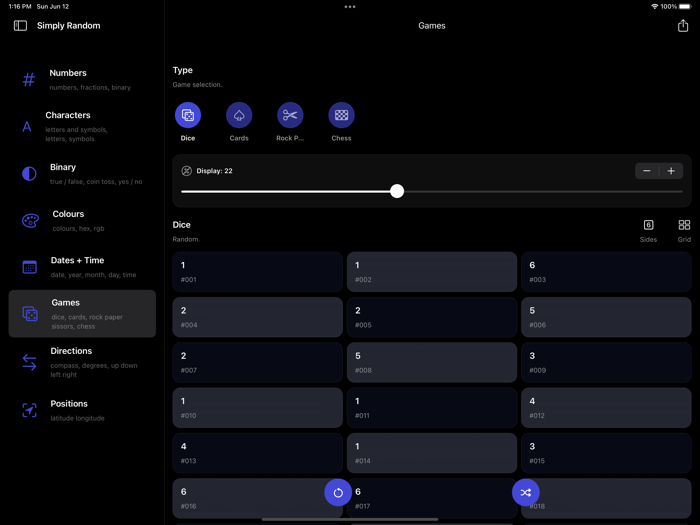Click the Display: 22 label

tap(214, 171)
